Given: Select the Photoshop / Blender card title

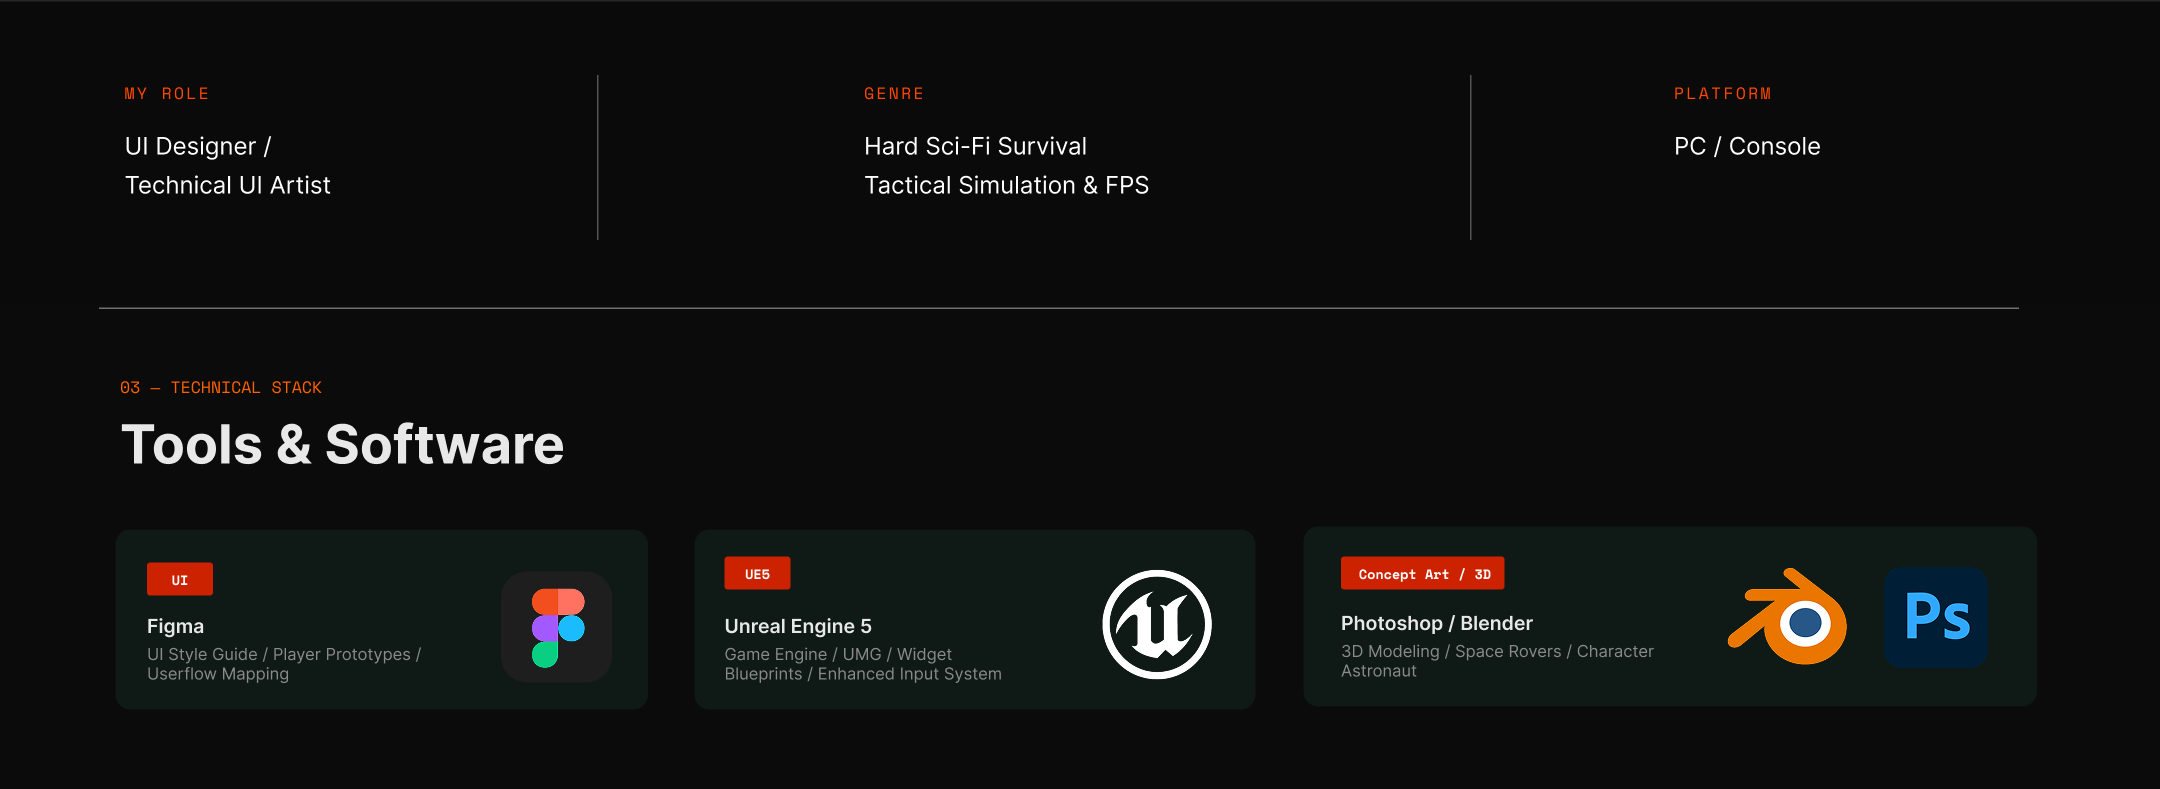Looking at the screenshot, I should [1436, 623].
